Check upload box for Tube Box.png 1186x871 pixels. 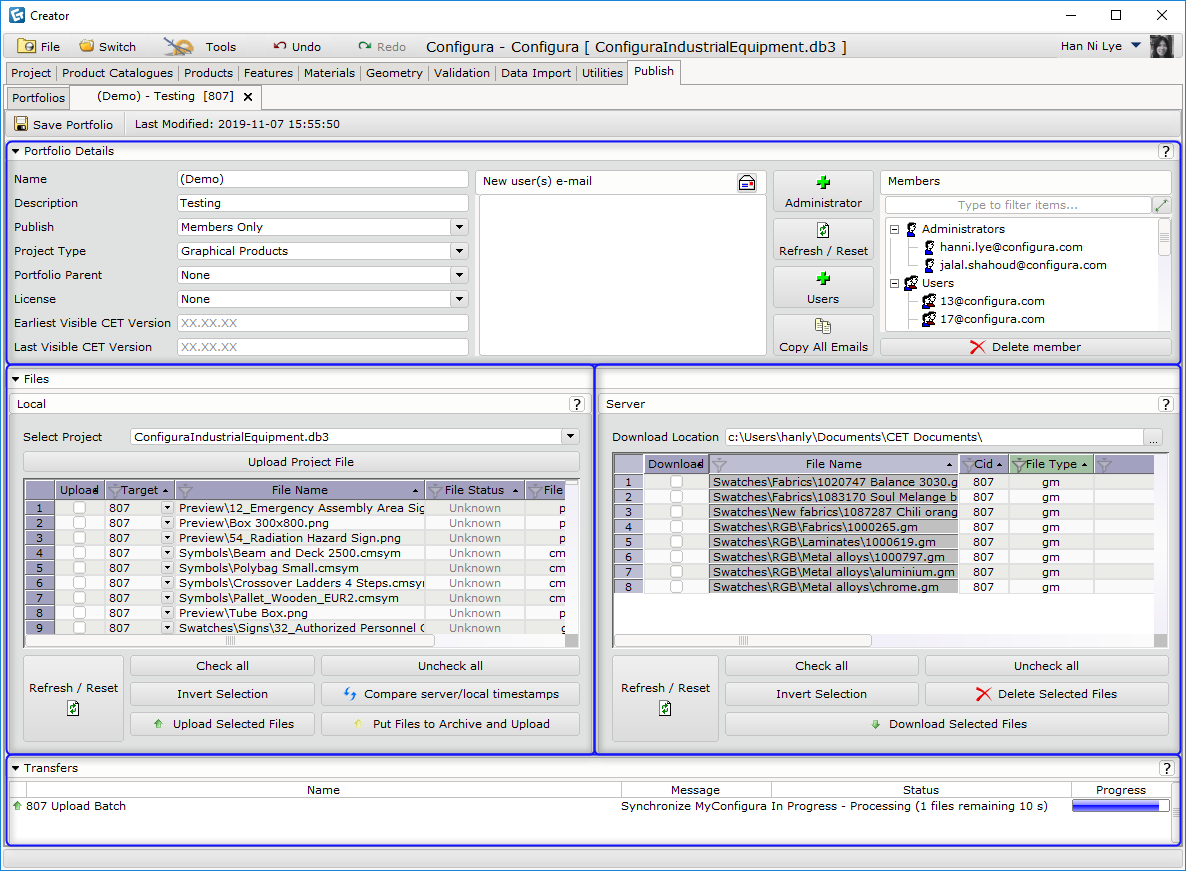point(79,613)
